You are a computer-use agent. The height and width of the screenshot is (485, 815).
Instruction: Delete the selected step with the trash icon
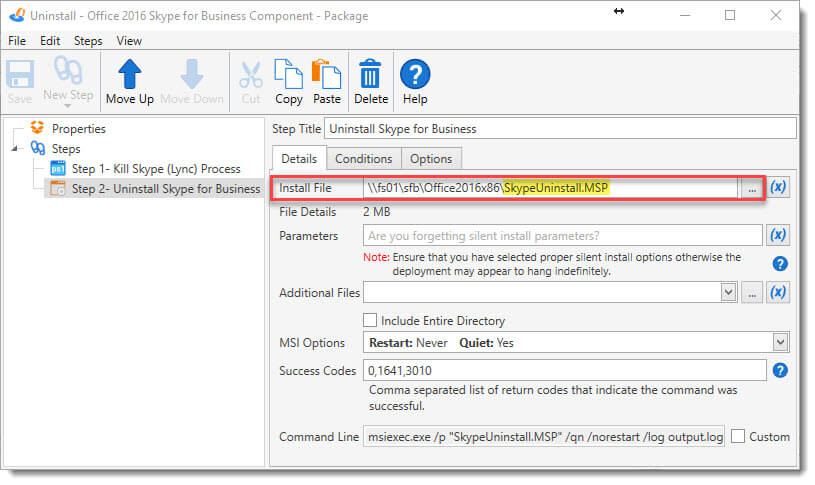point(370,73)
